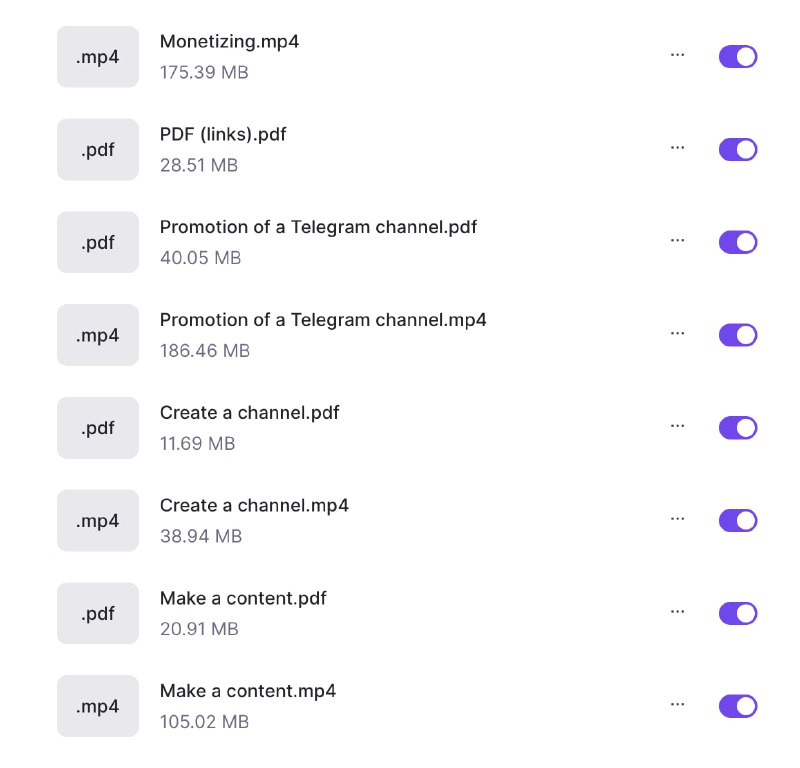Disable the Make a content.mp4 switch
800x768 pixels.
(738, 705)
